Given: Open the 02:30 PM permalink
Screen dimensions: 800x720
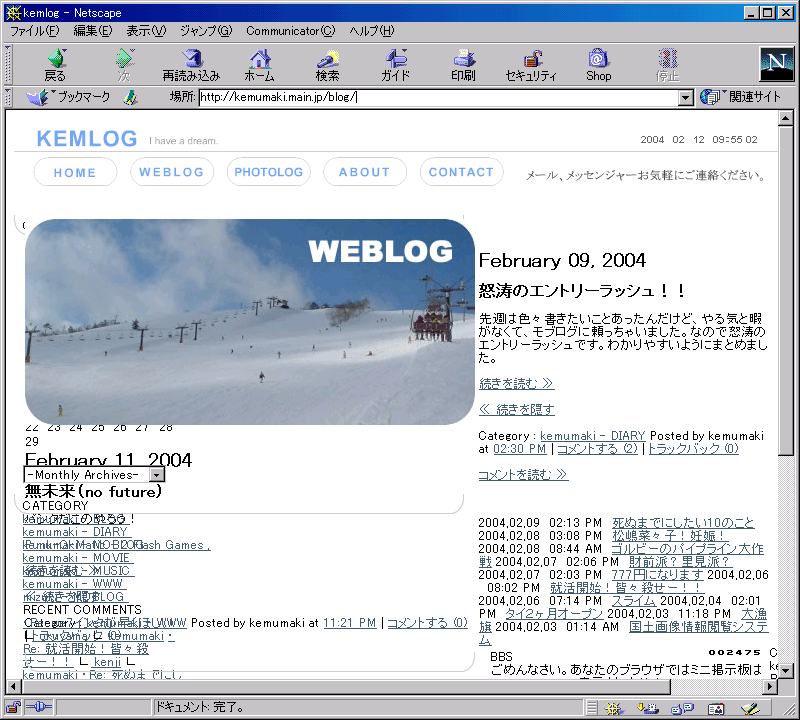Looking at the screenshot, I should pos(520,449).
